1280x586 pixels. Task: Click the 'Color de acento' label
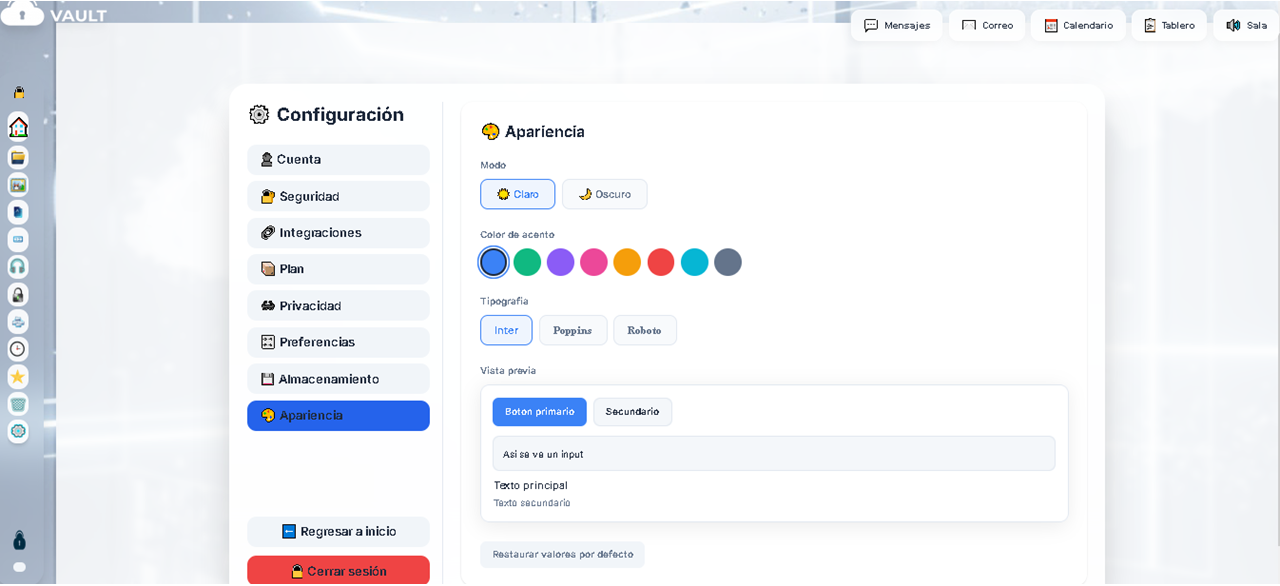pyautogui.click(x=518, y=235)
